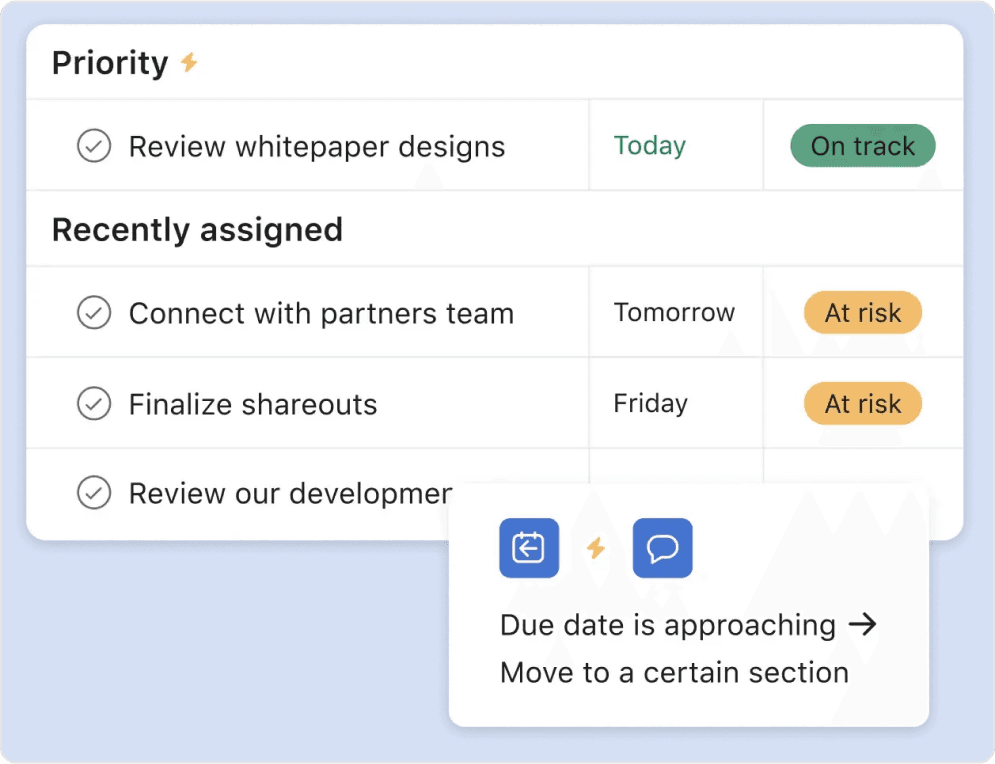This screenshot has height=764, width=995.
Task: Click the lightning bolt beside Priority
Action: point(189,63)
